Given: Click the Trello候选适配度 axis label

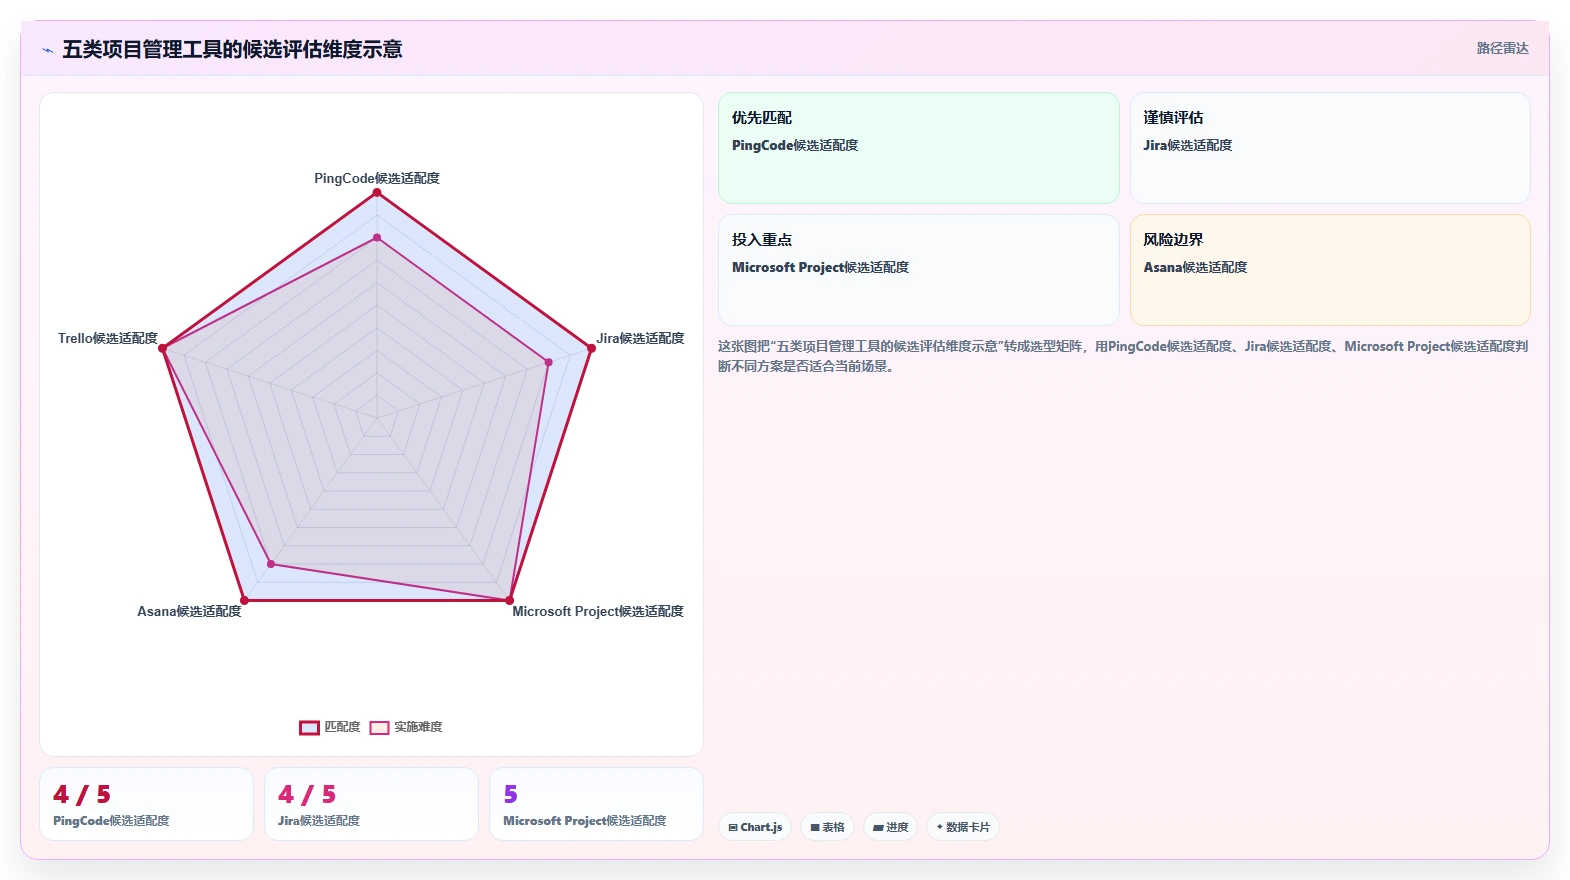Looking at the screenshot, I should coord(108,338).
